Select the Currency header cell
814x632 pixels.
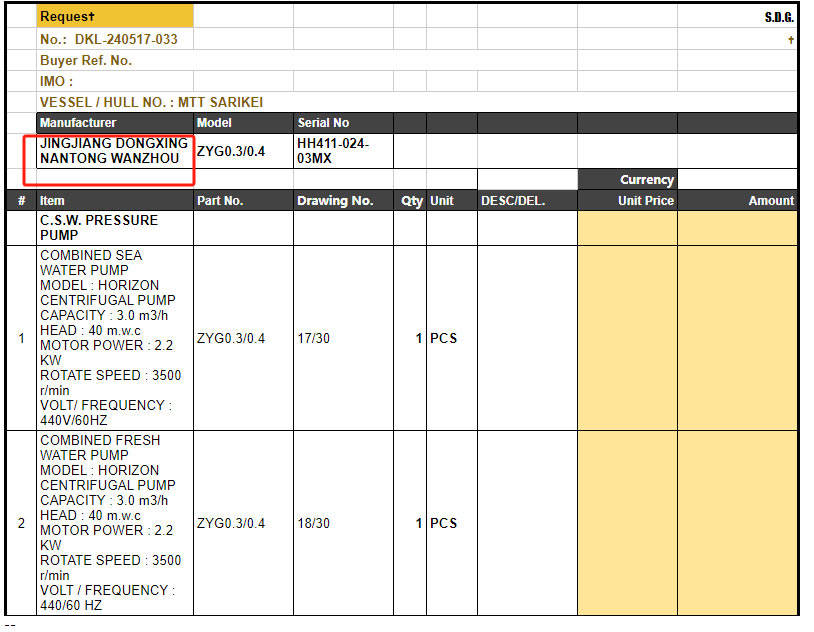click(x=627, y=180)
